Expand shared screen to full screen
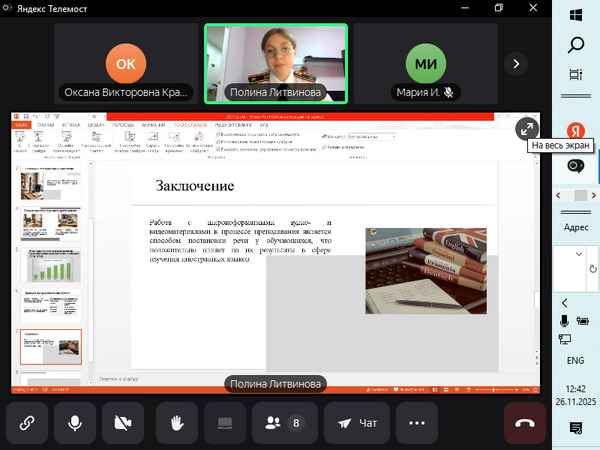The width and height of the screenshot is (600, 450). click(526, 129)
